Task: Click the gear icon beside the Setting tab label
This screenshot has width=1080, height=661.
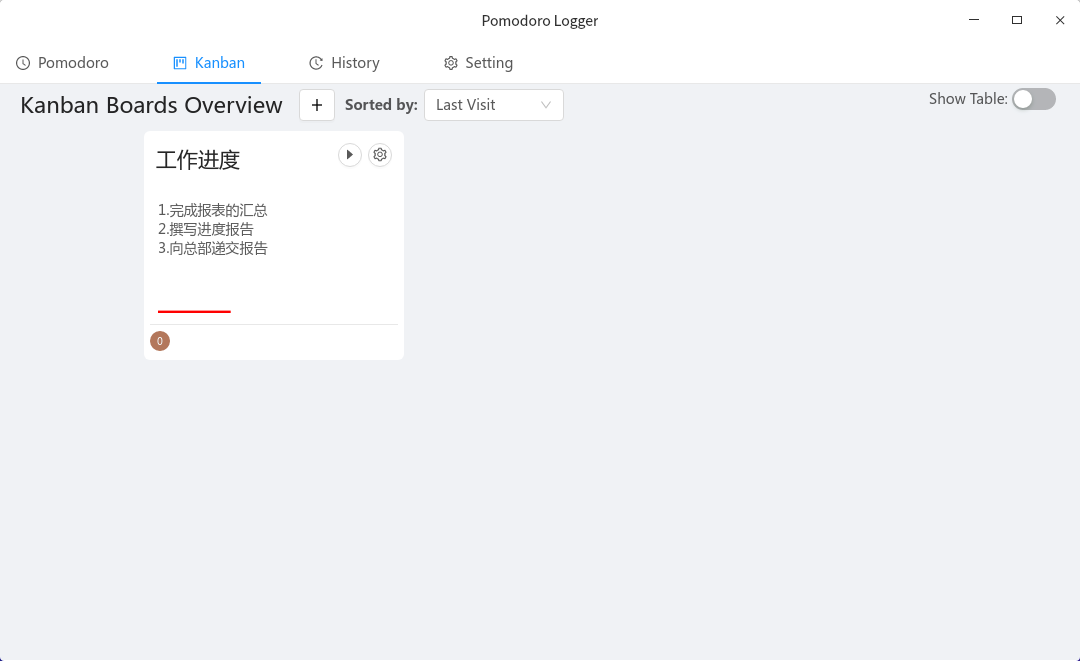Action: 451,63
